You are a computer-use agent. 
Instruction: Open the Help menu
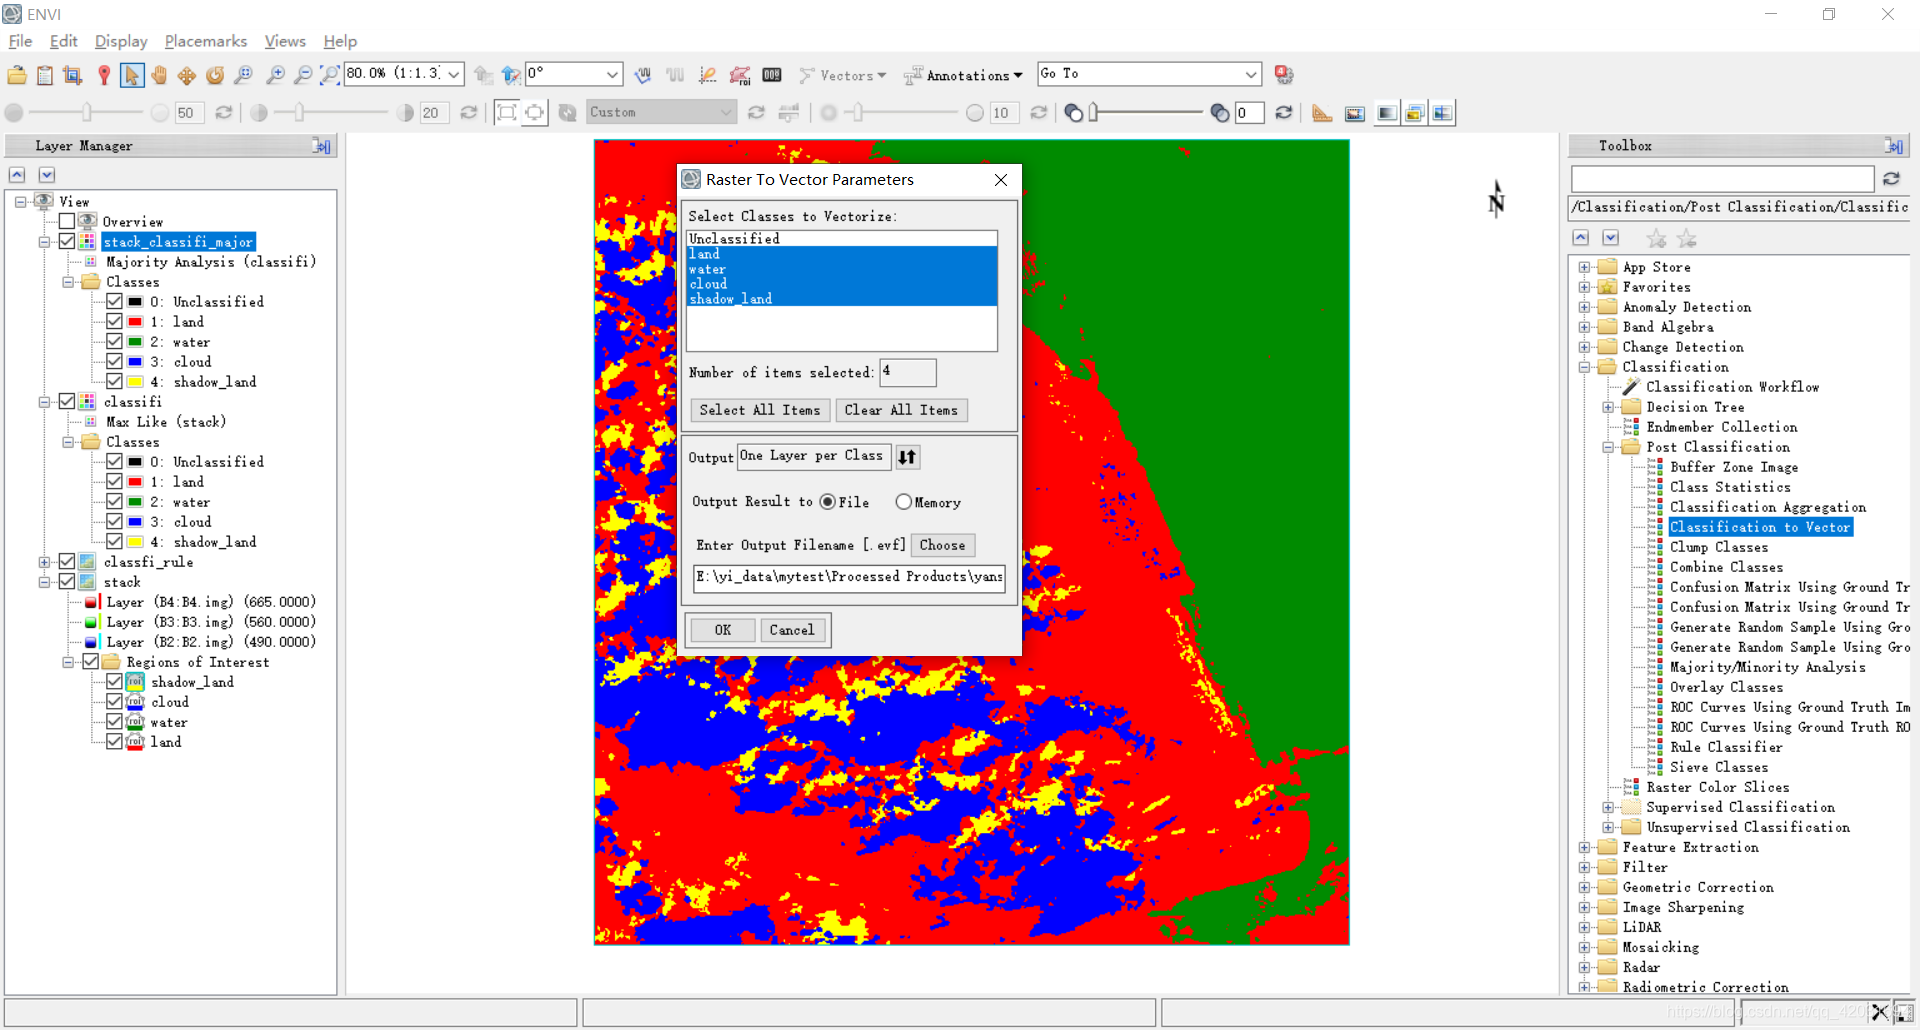(x=340, y=41)
